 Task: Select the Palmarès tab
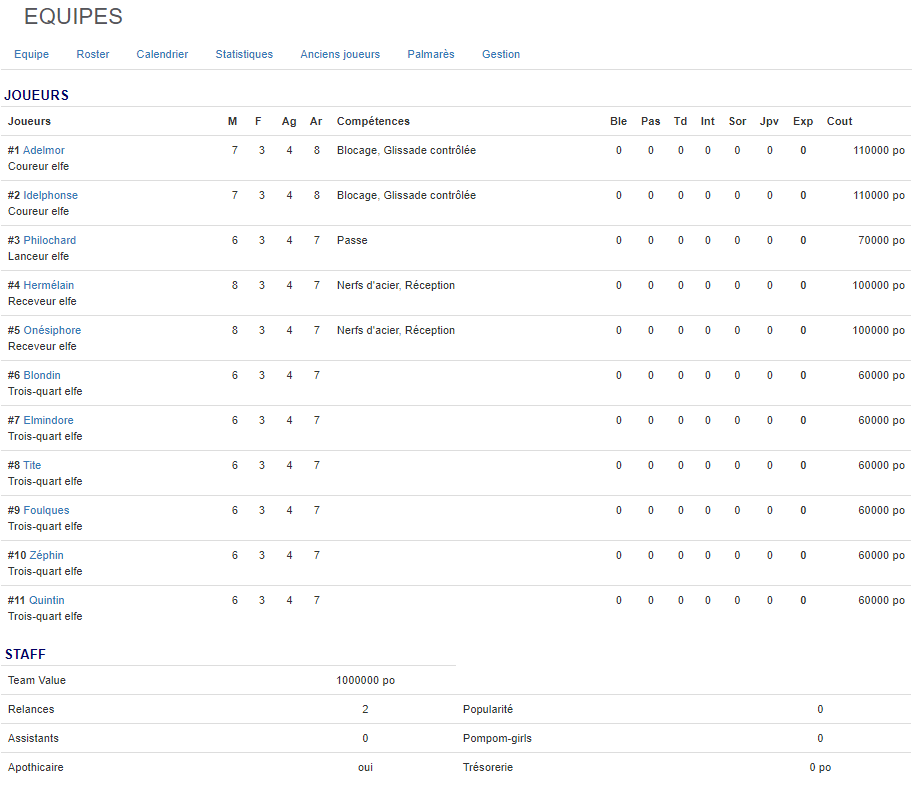(x=431, y=54)
